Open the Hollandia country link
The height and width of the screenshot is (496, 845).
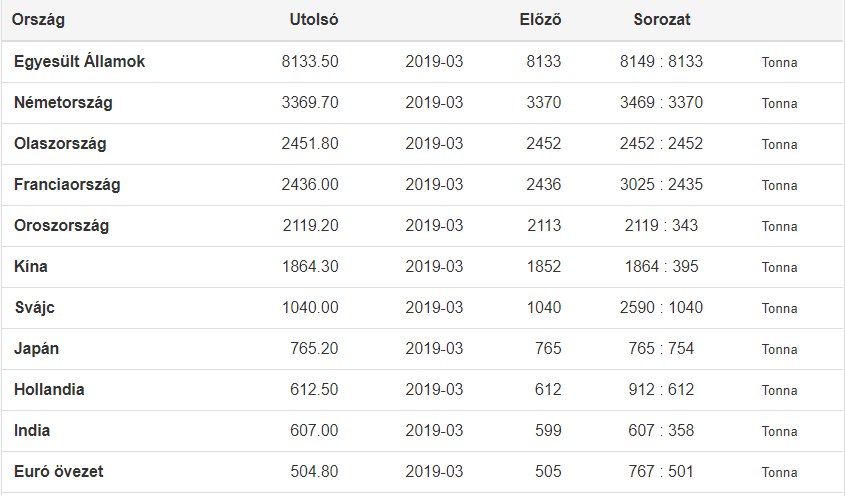[x=49, y=390]
